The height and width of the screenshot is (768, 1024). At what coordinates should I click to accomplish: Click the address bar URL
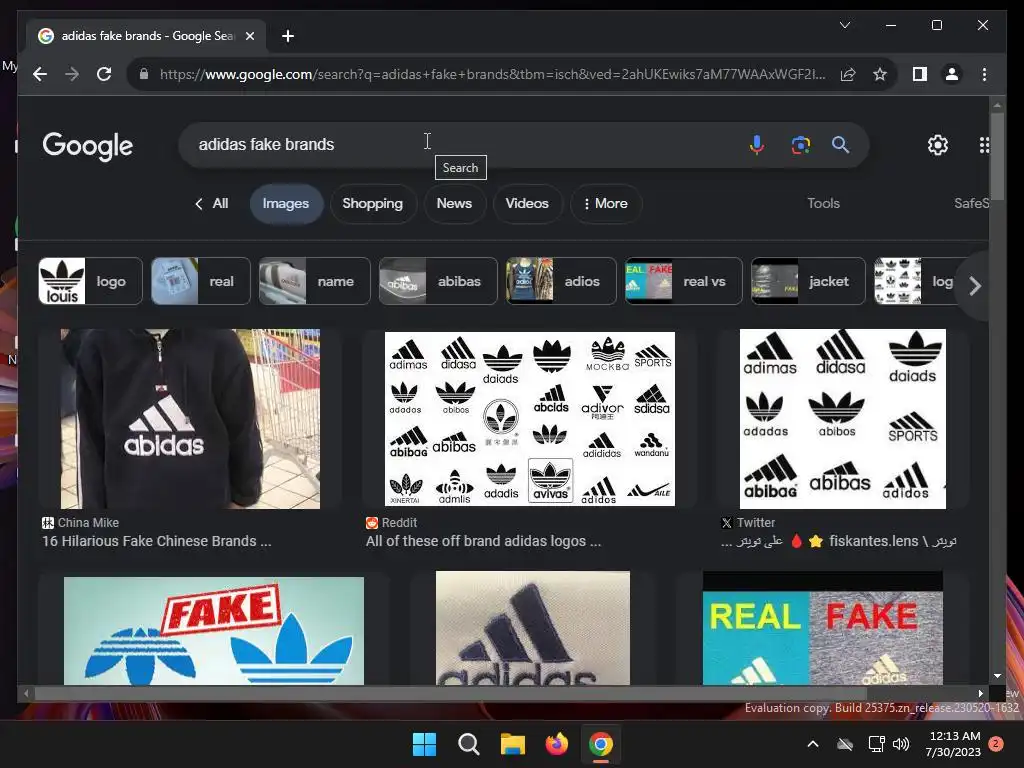tap(493, 74)
